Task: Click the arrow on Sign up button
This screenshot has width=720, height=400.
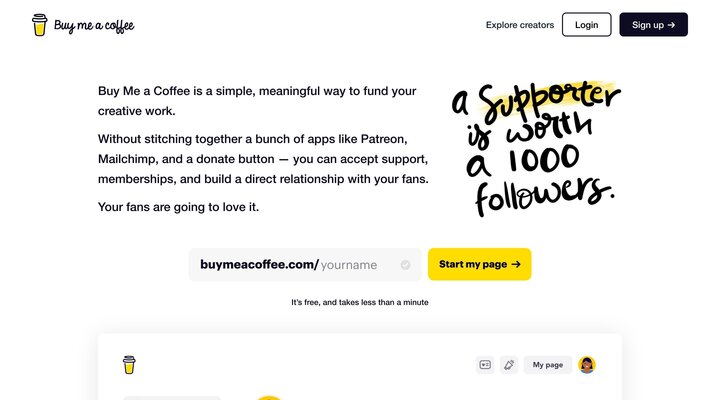Action: click(672, 25)
